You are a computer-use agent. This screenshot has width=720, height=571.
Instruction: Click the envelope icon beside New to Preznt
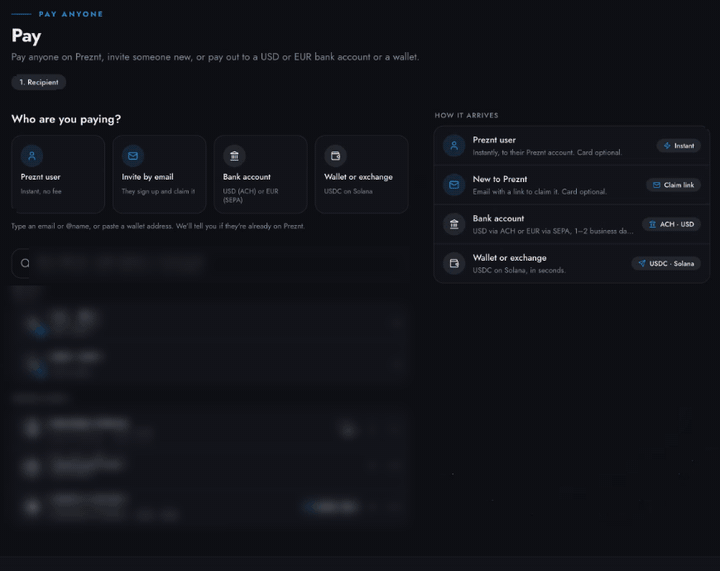(454, 185)
